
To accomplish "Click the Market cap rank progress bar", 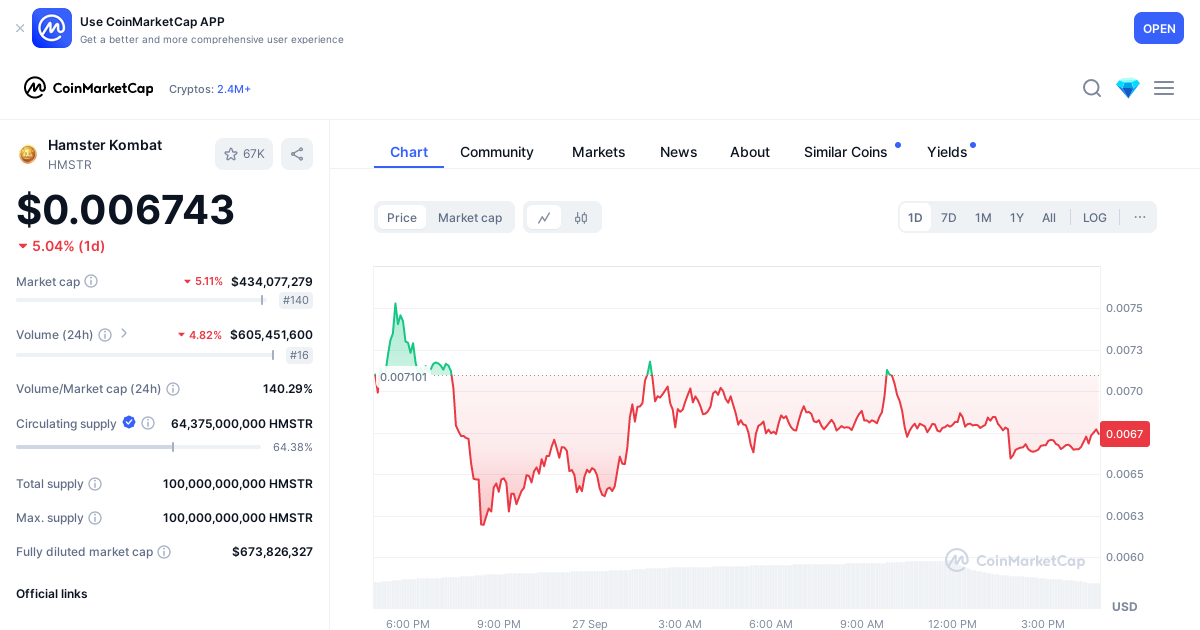I will 140,300.
